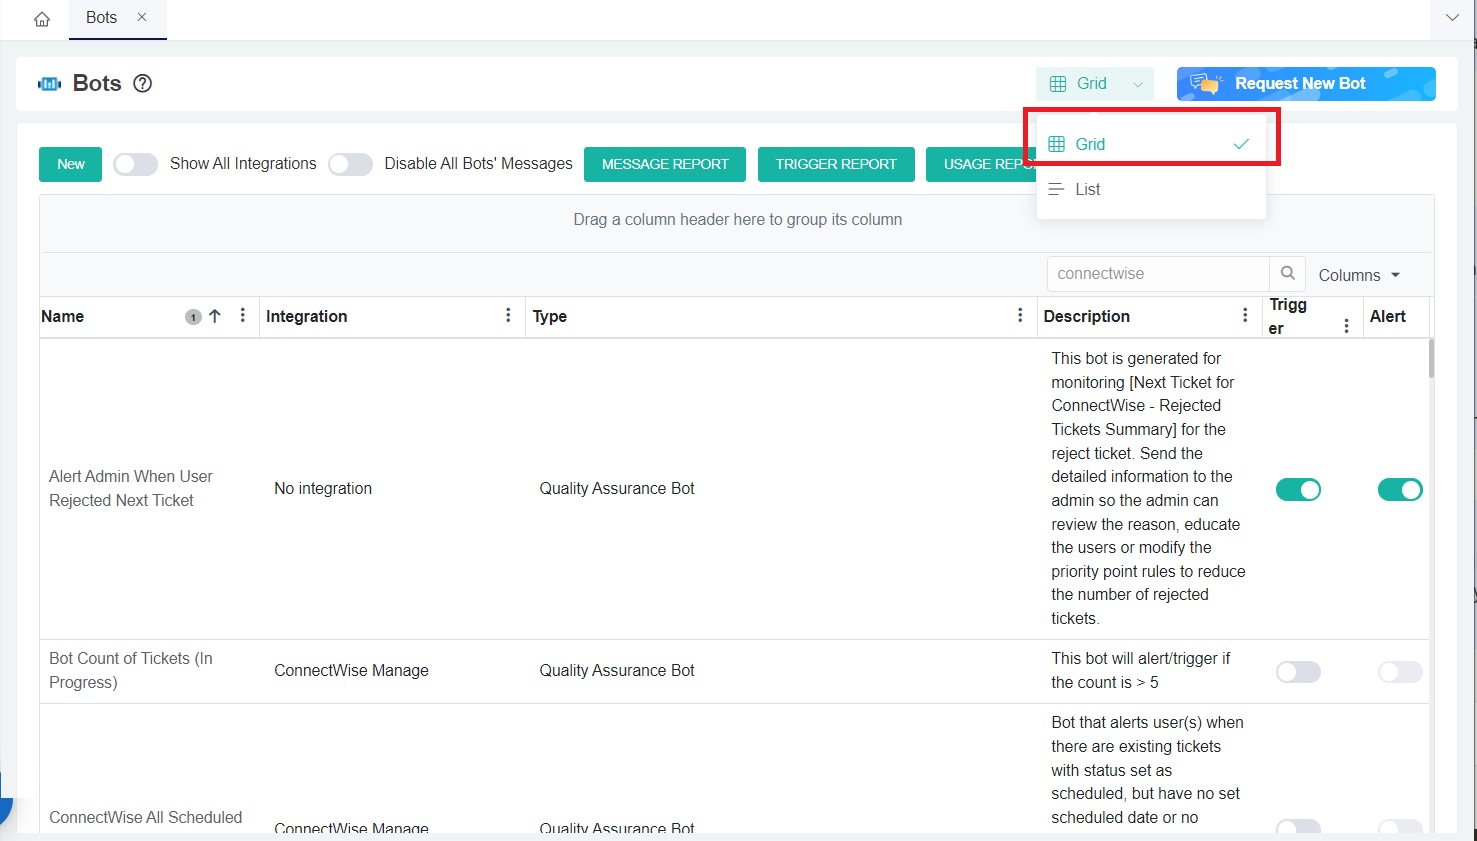1477x841 pixels.
Task: Open the Bots help question-mark icon
Action: pos(143,84)
